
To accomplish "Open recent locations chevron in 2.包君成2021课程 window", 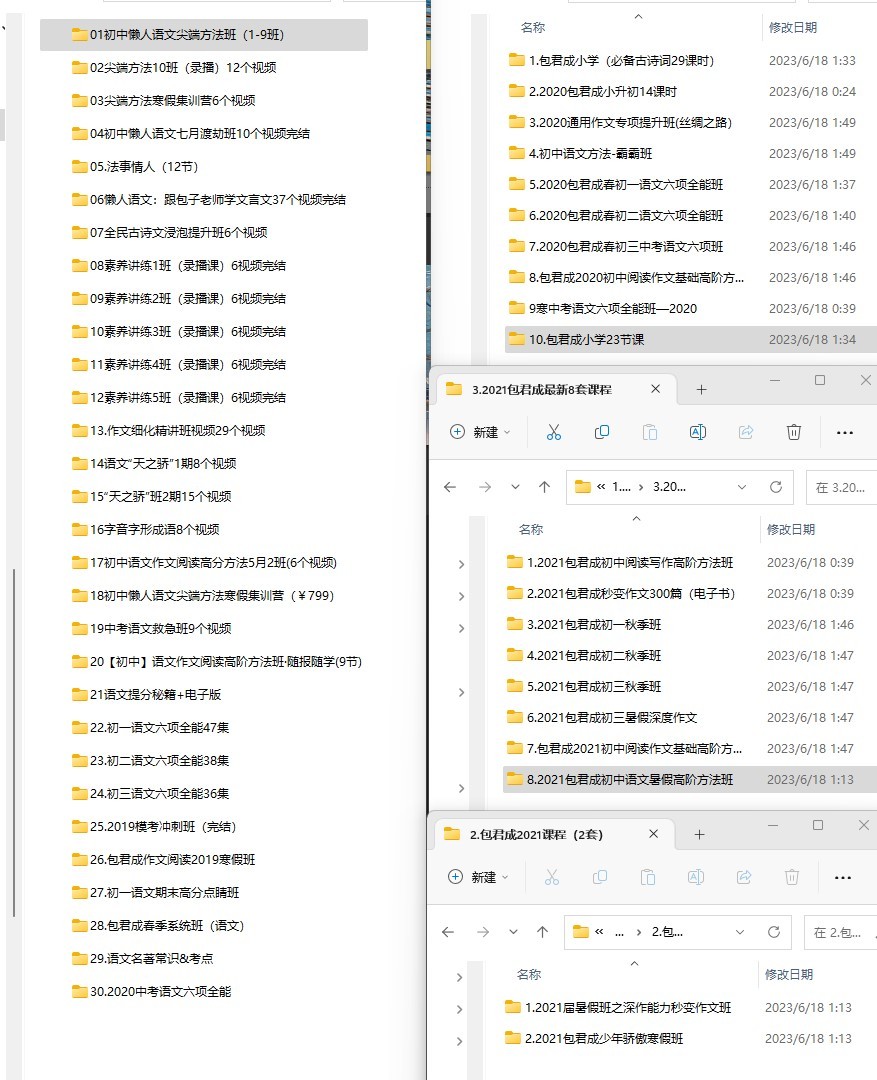I will click(x=513, y=932).
